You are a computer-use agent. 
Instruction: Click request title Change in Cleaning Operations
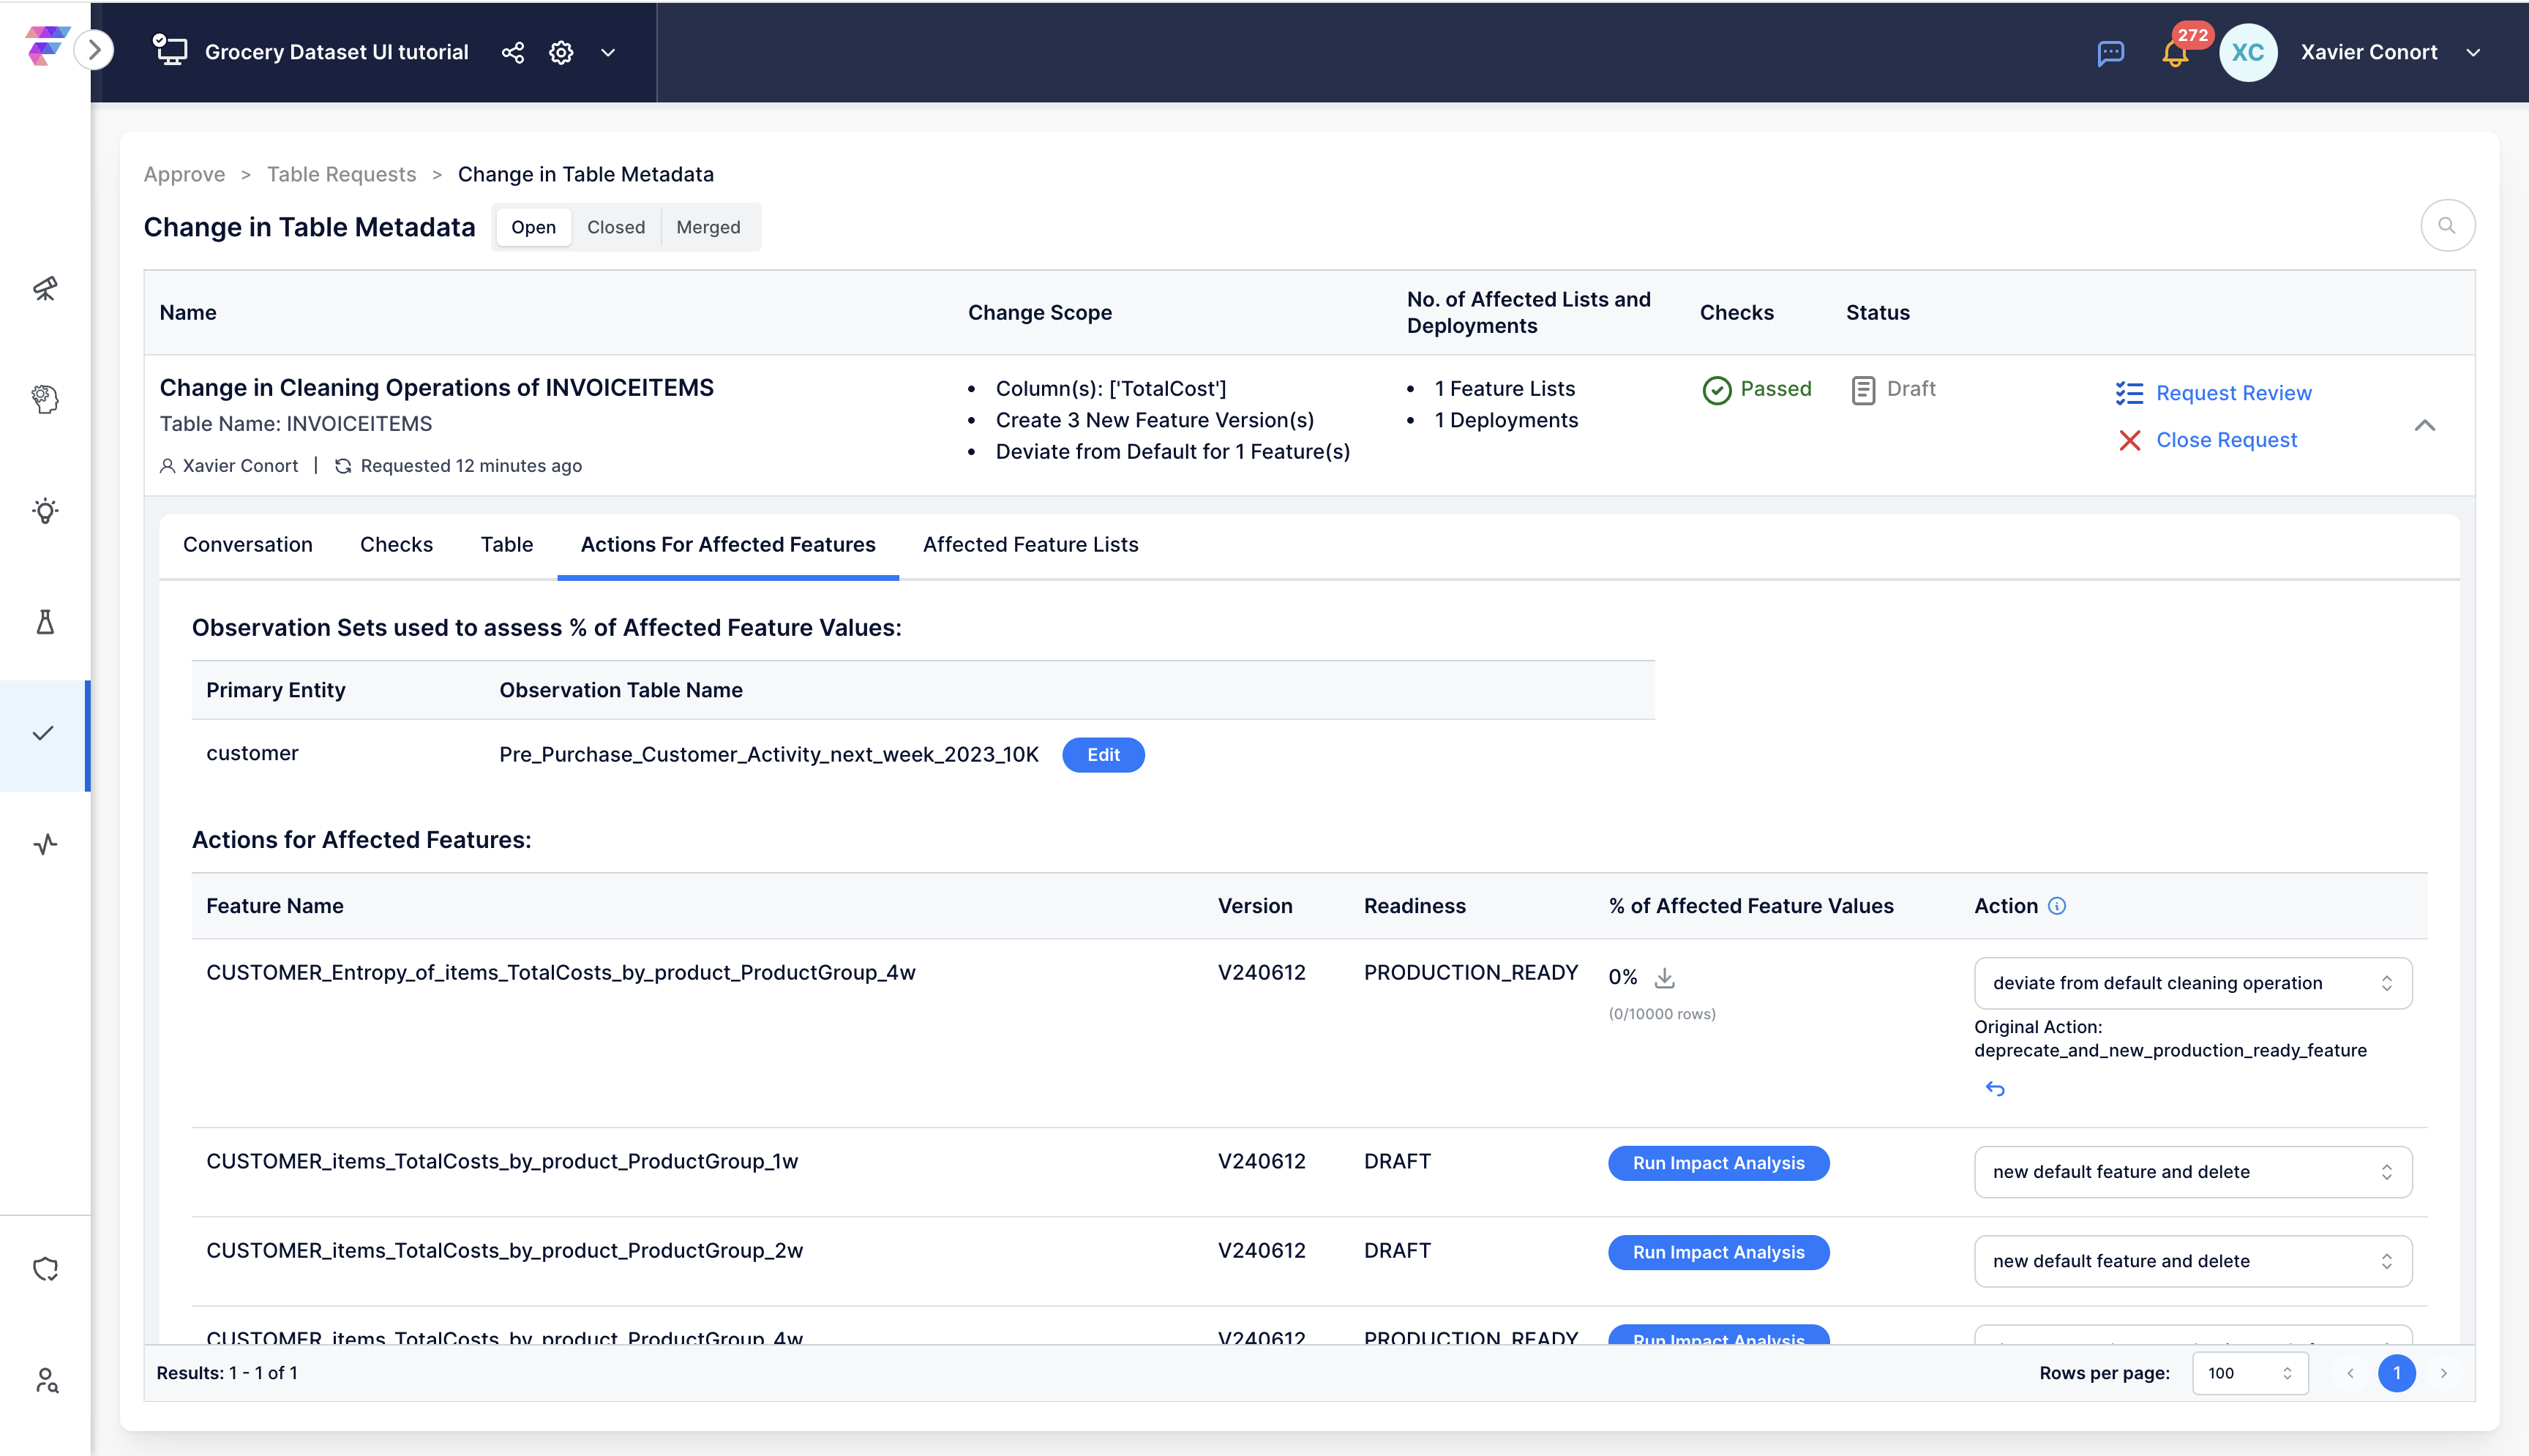tap(437, 388)
